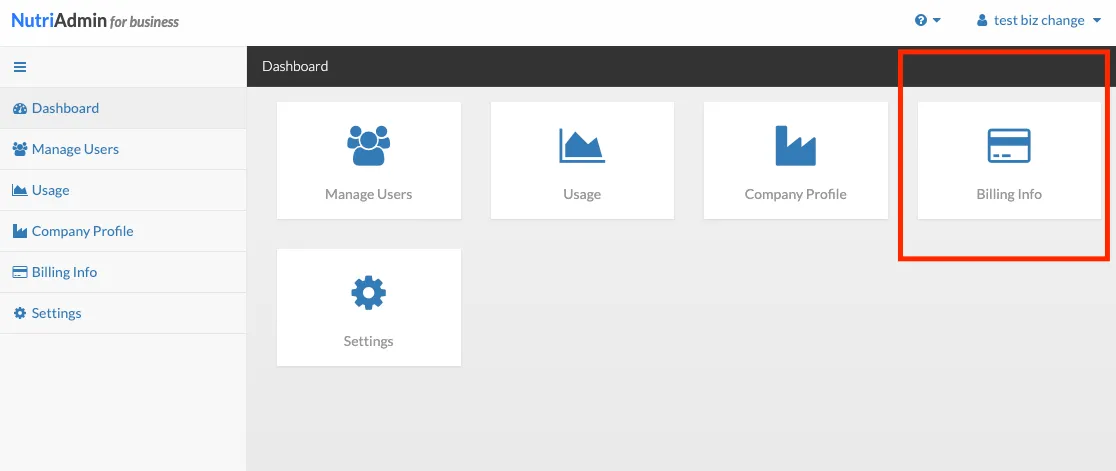Select Company Profile in the sidebar

pos(123,231)
